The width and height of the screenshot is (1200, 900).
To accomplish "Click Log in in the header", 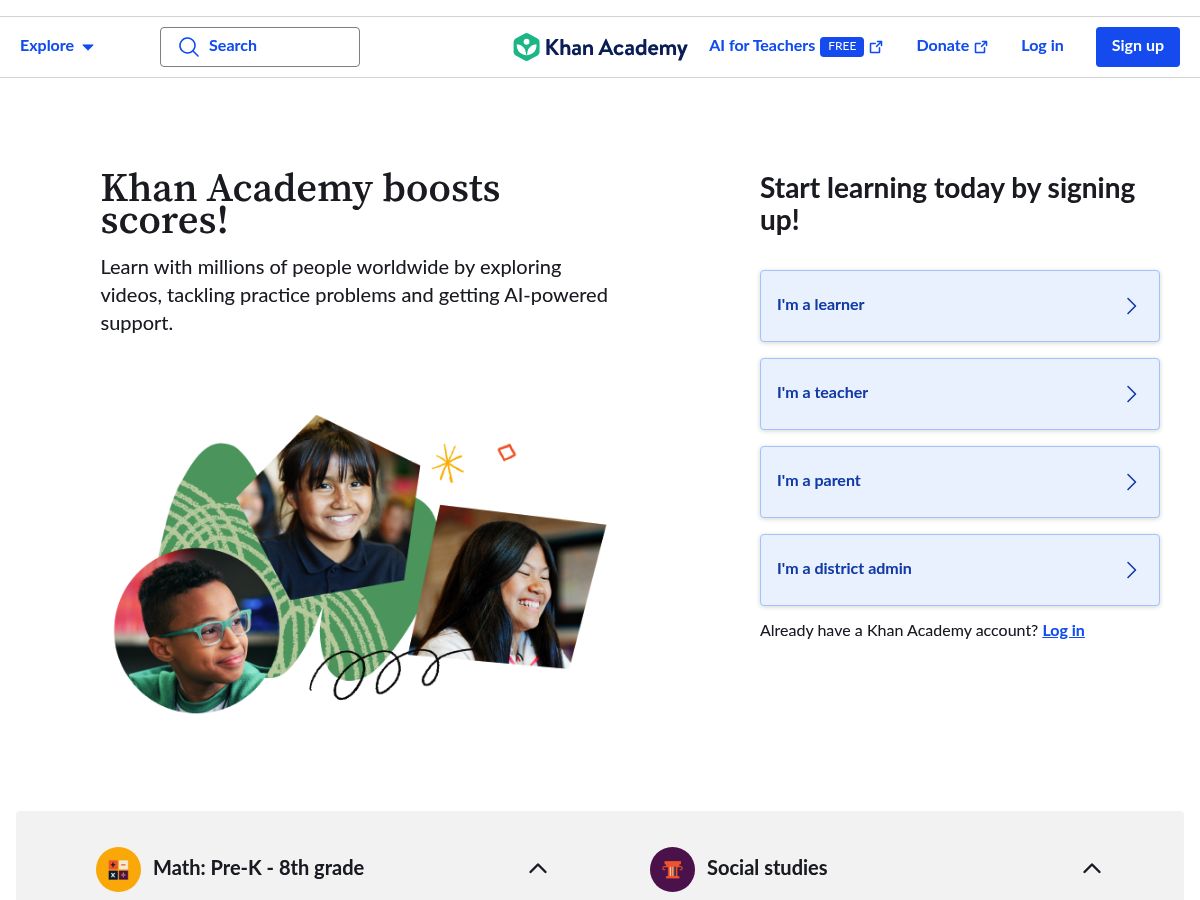I will pos(1042,46).
